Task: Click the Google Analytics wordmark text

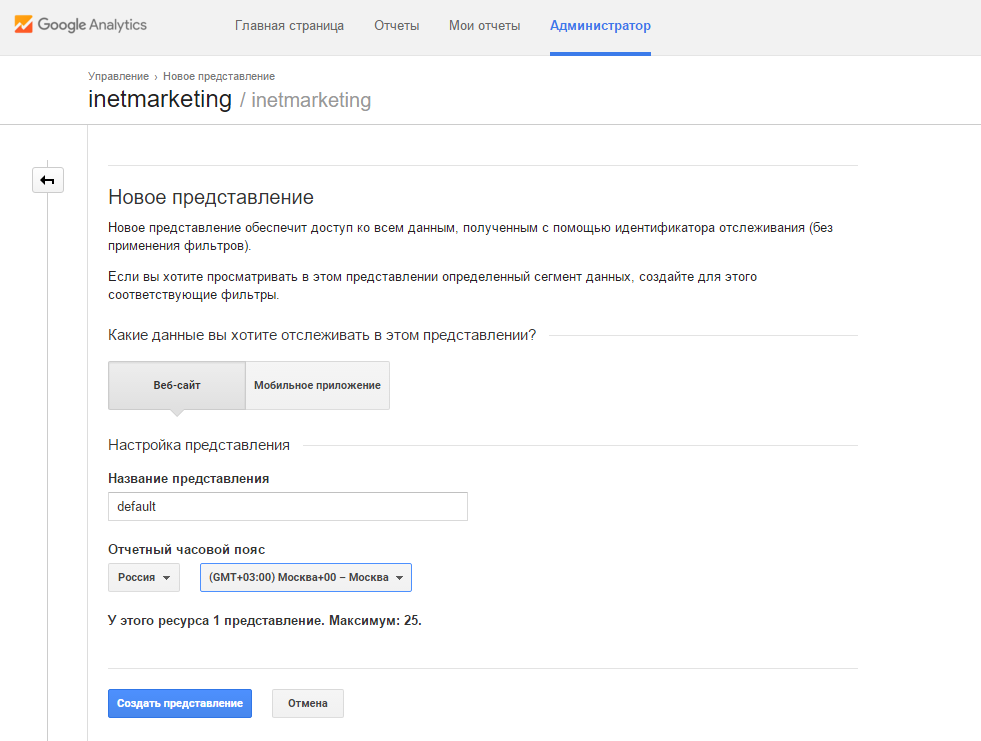Action: coord(92,25)
